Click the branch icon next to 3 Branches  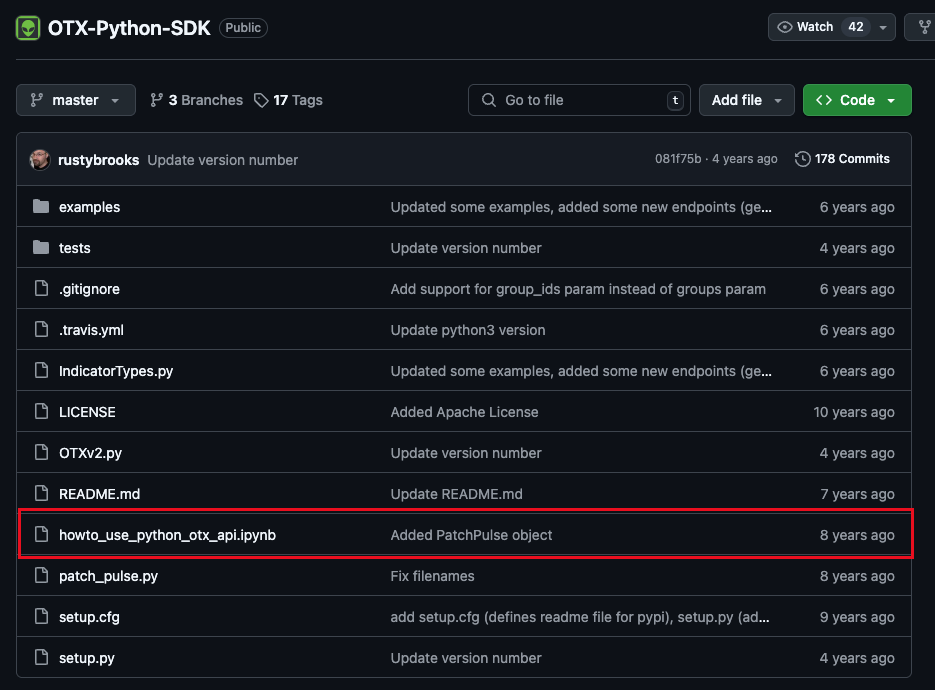pos(156,100)
